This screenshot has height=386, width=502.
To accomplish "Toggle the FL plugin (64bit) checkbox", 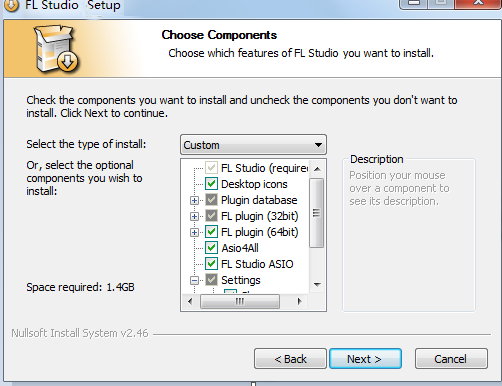I will 211,232.
